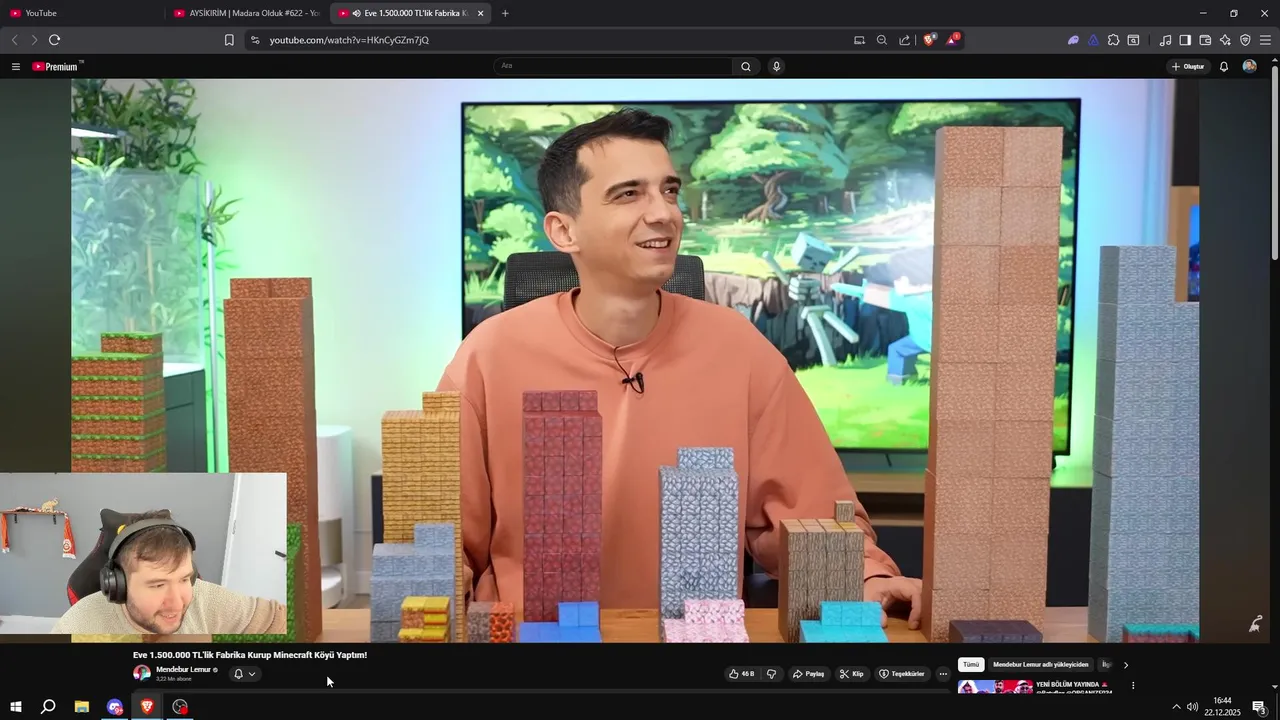Dislike the video with thumbs down
Viewport: 1280px width, 720px height.
click(771, 674)
